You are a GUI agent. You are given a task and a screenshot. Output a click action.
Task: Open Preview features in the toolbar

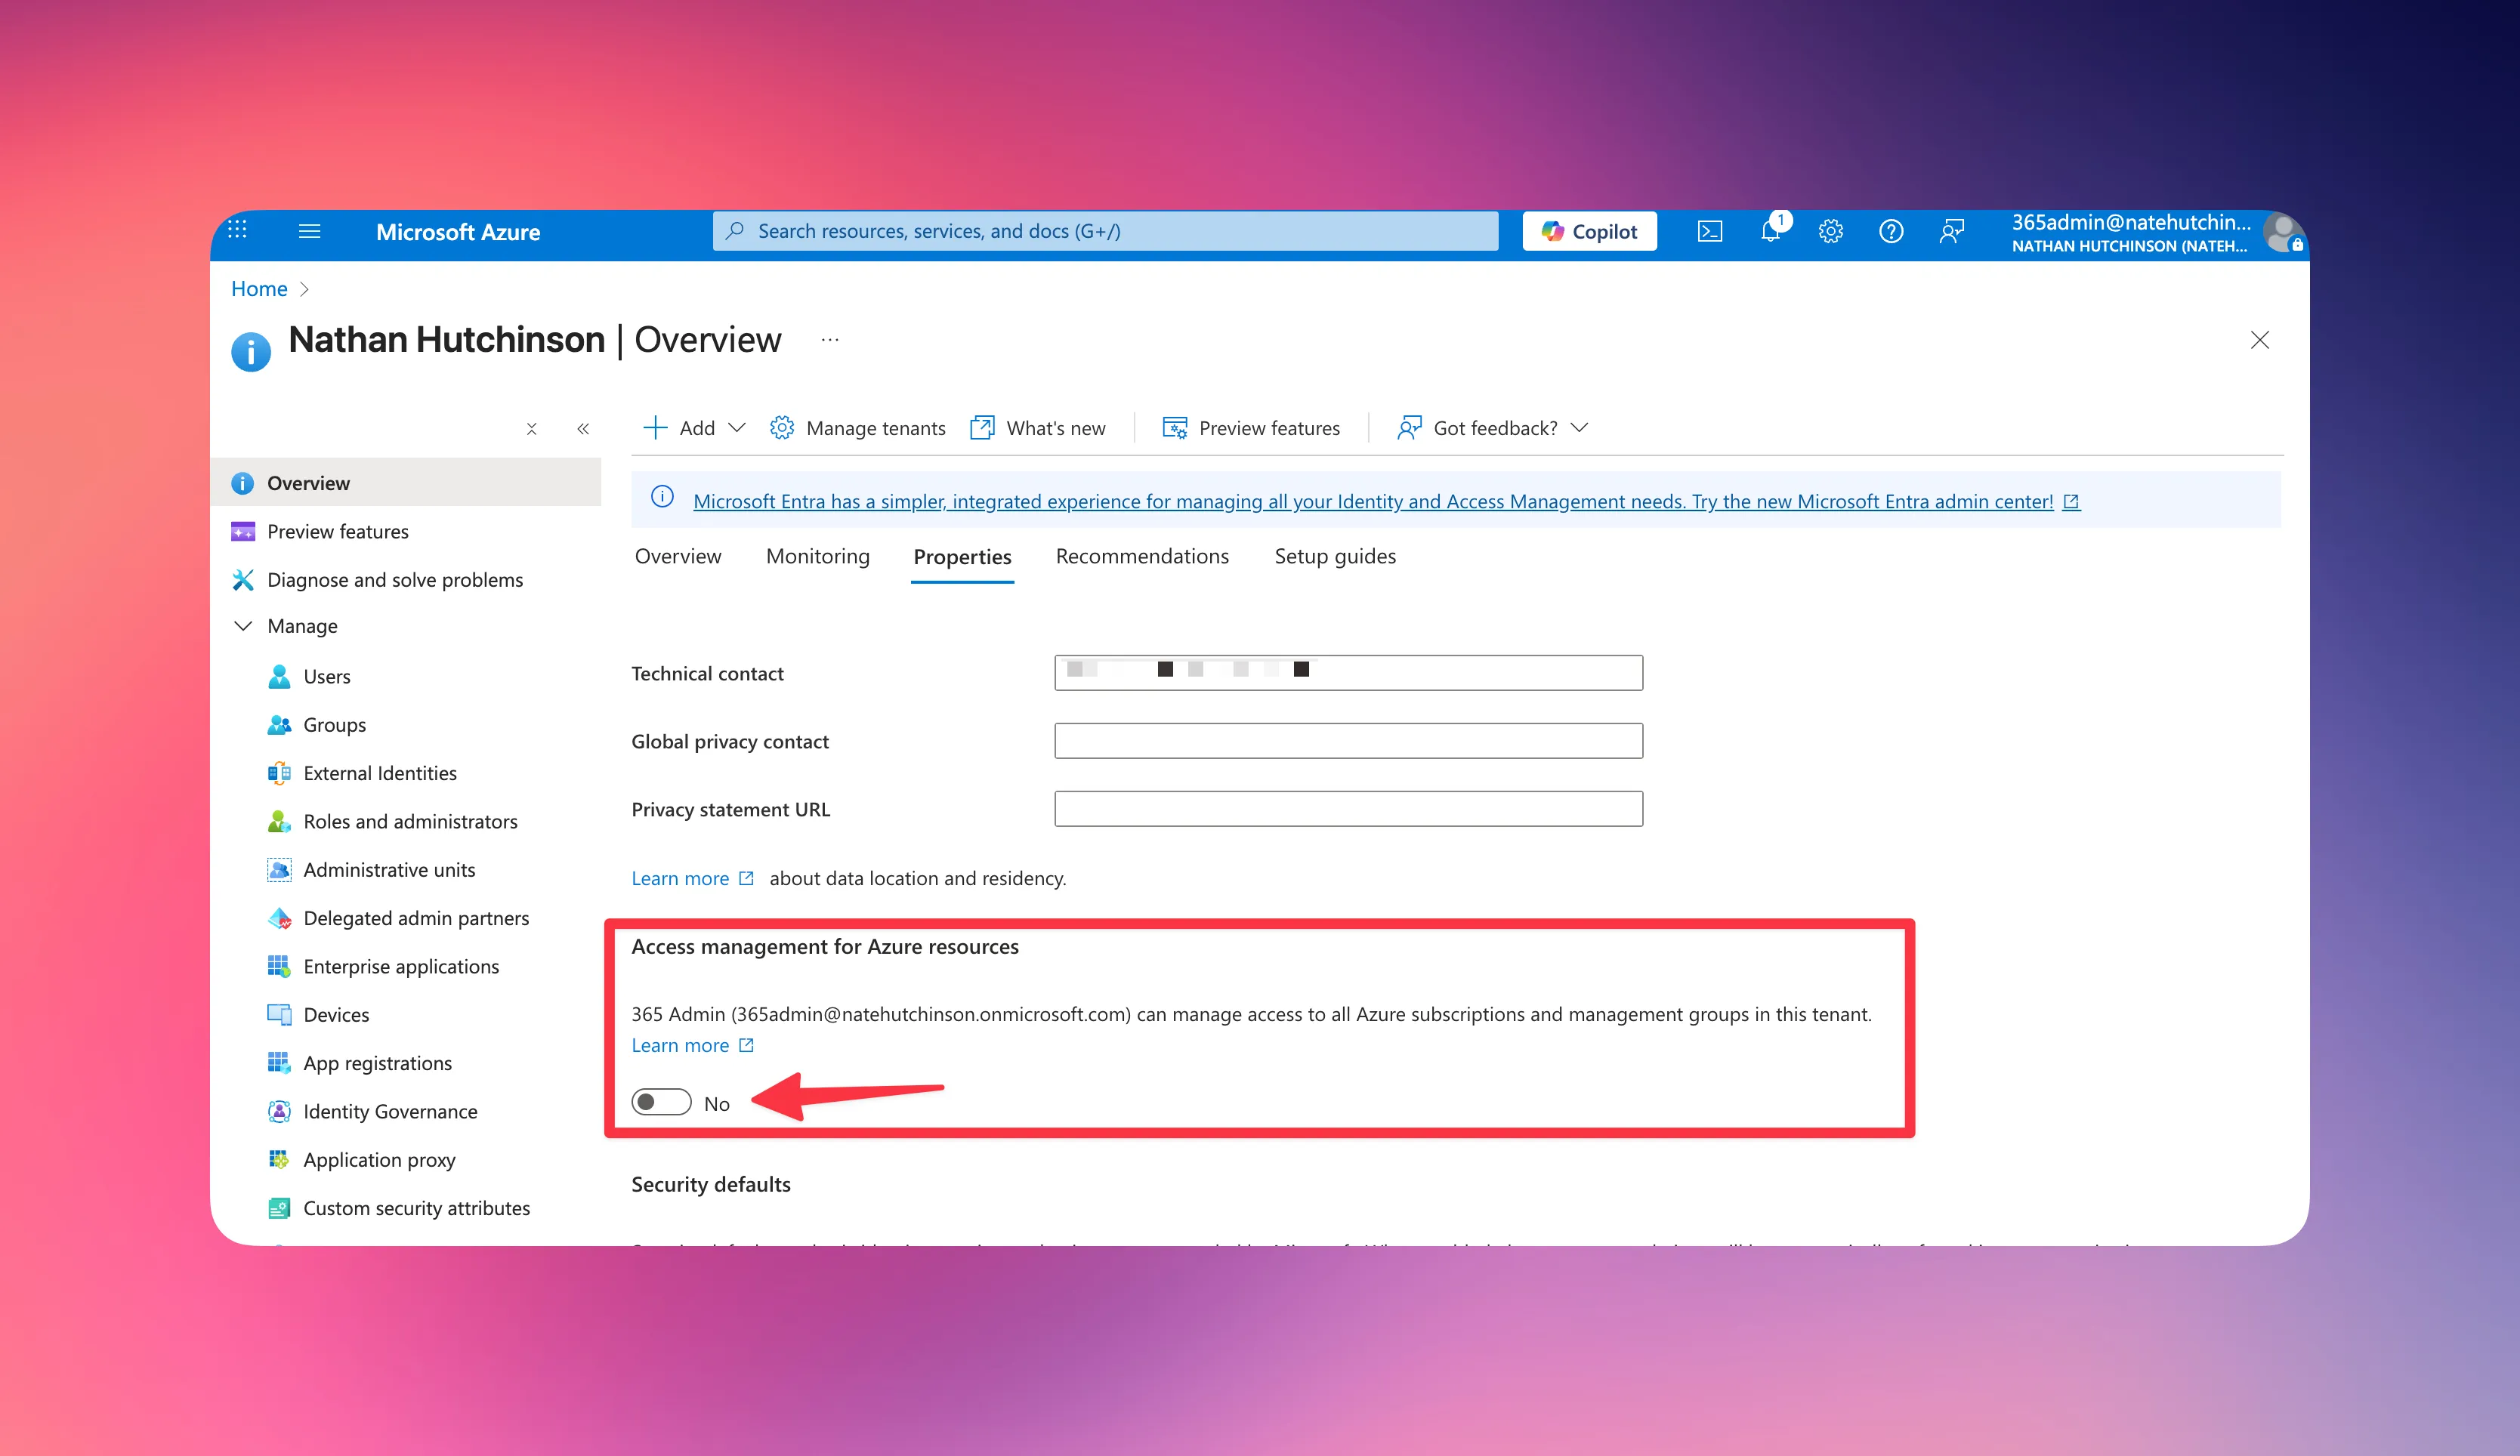[1251, 428]
